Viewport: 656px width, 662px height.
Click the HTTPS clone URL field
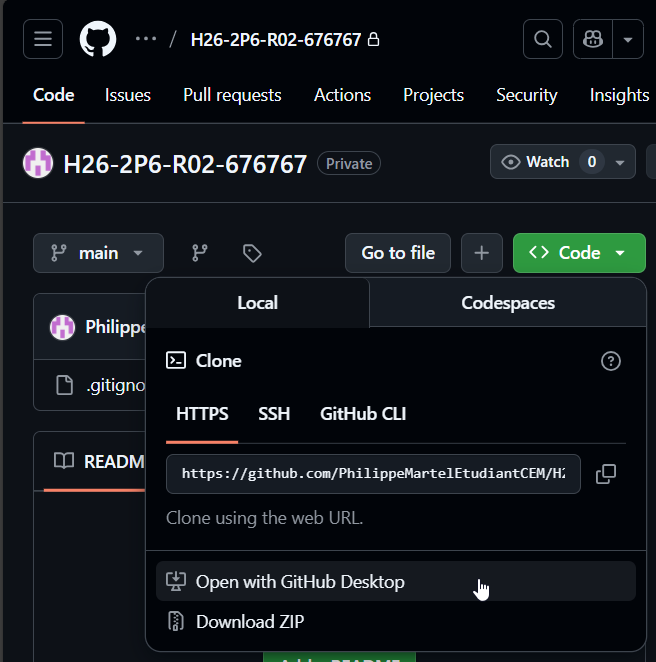(373, 474)
